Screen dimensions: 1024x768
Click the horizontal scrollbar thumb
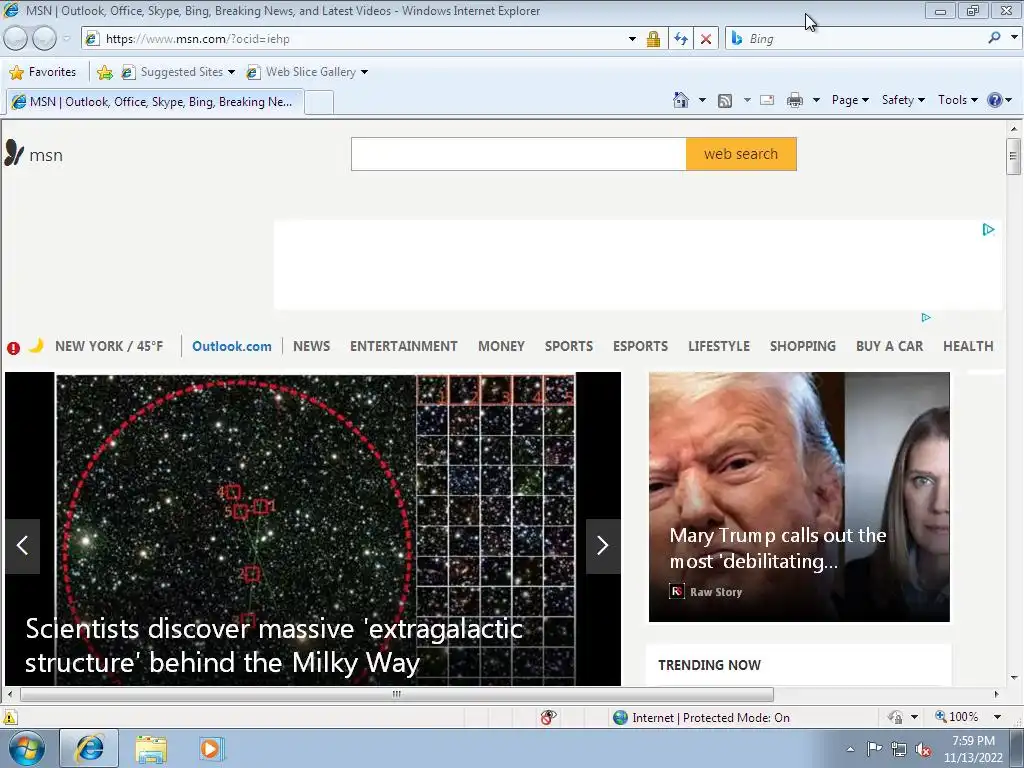(396, 694)
